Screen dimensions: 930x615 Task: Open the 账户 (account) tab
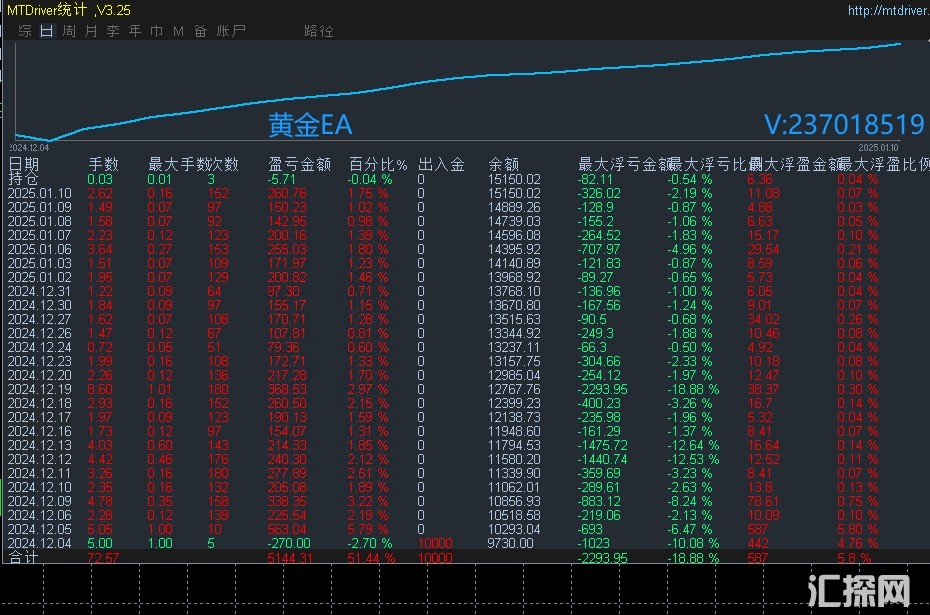(231, 31)
